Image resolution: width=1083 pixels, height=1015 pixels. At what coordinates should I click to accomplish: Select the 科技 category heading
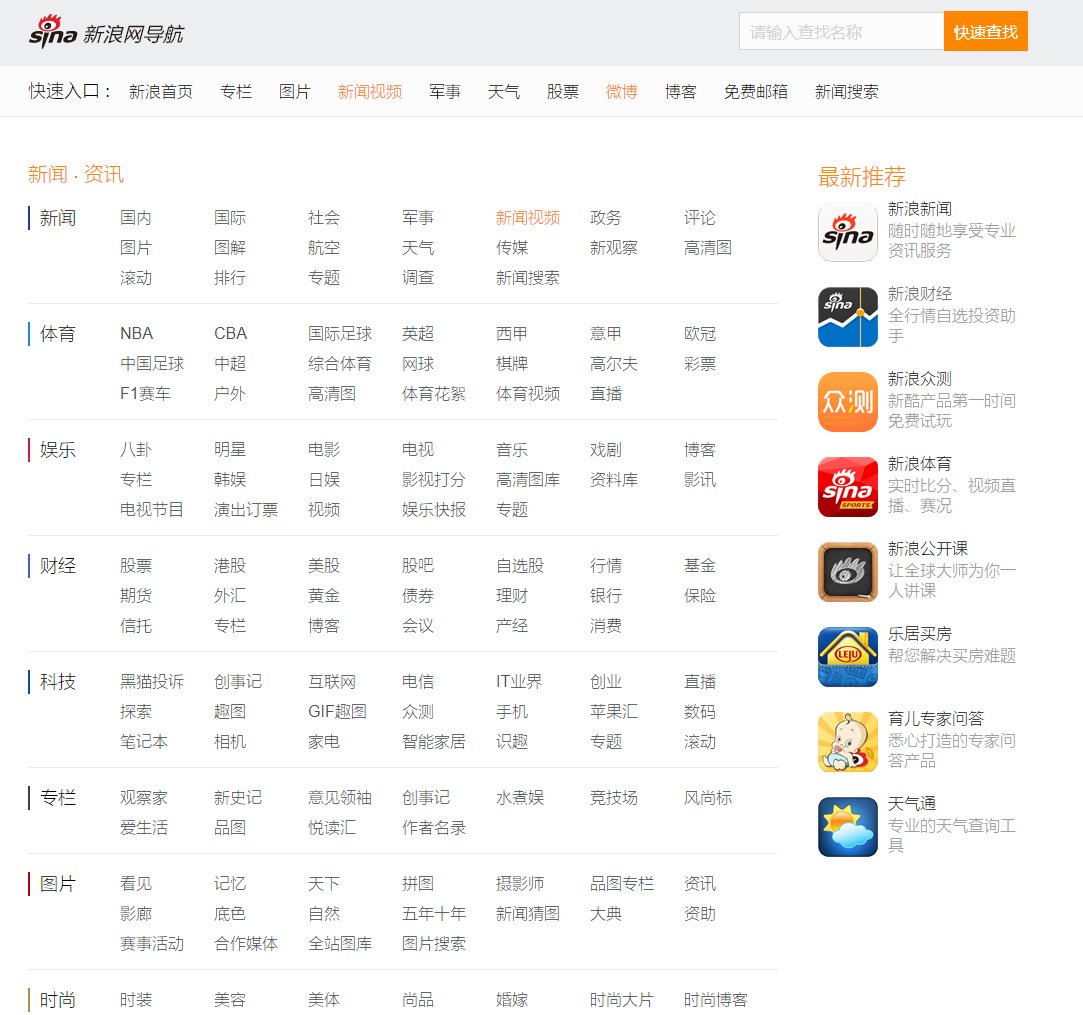pos(58,682)
